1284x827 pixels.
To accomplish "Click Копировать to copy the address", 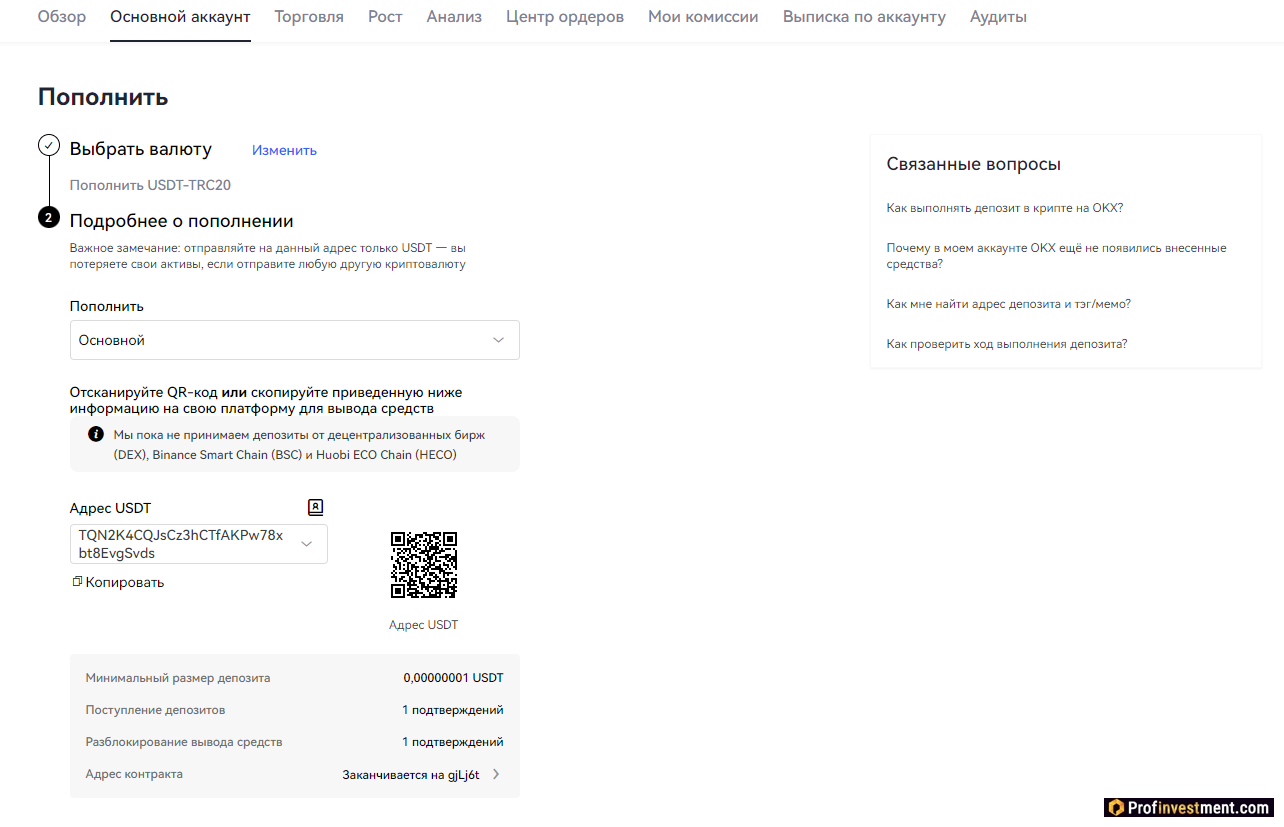I will (125, 582).
